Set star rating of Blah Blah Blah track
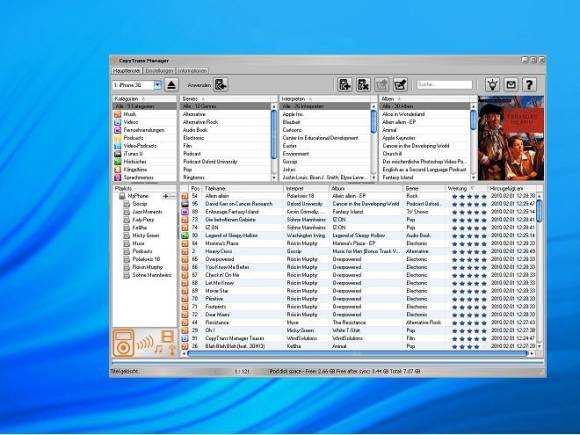 click(x=469, y=347)
